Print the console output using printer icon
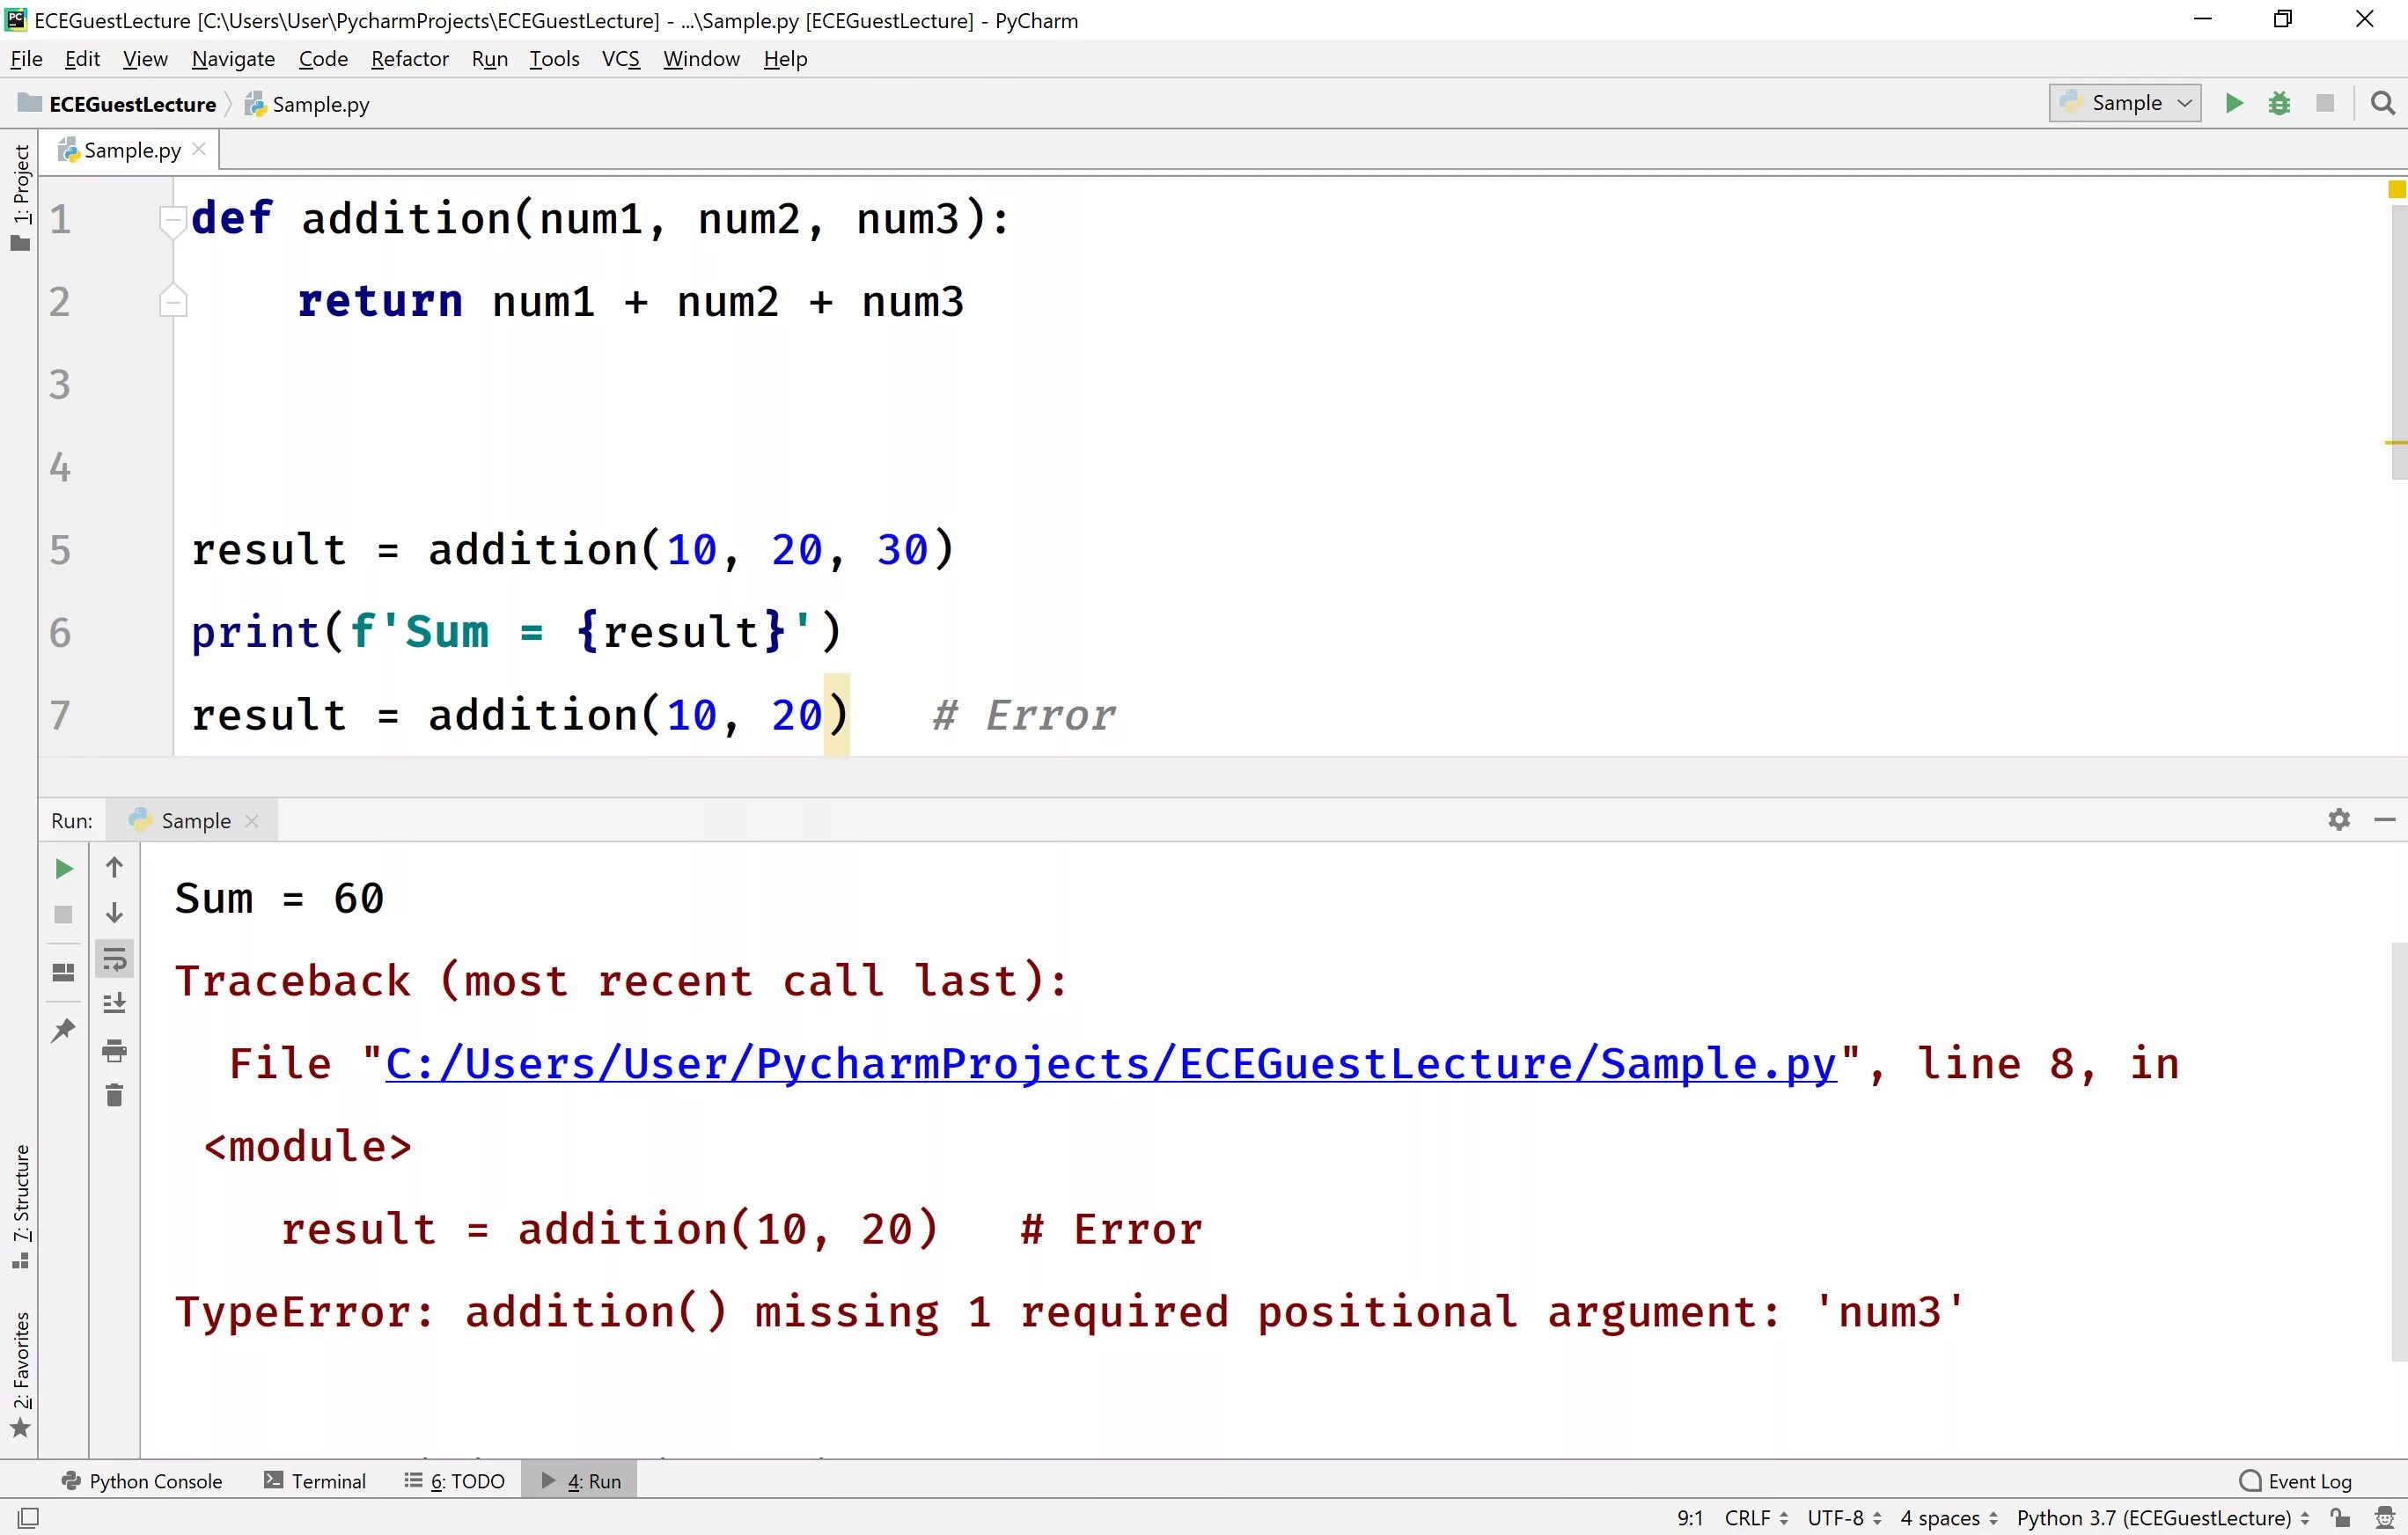The image size is (2408, 1535). [114, 1050]
